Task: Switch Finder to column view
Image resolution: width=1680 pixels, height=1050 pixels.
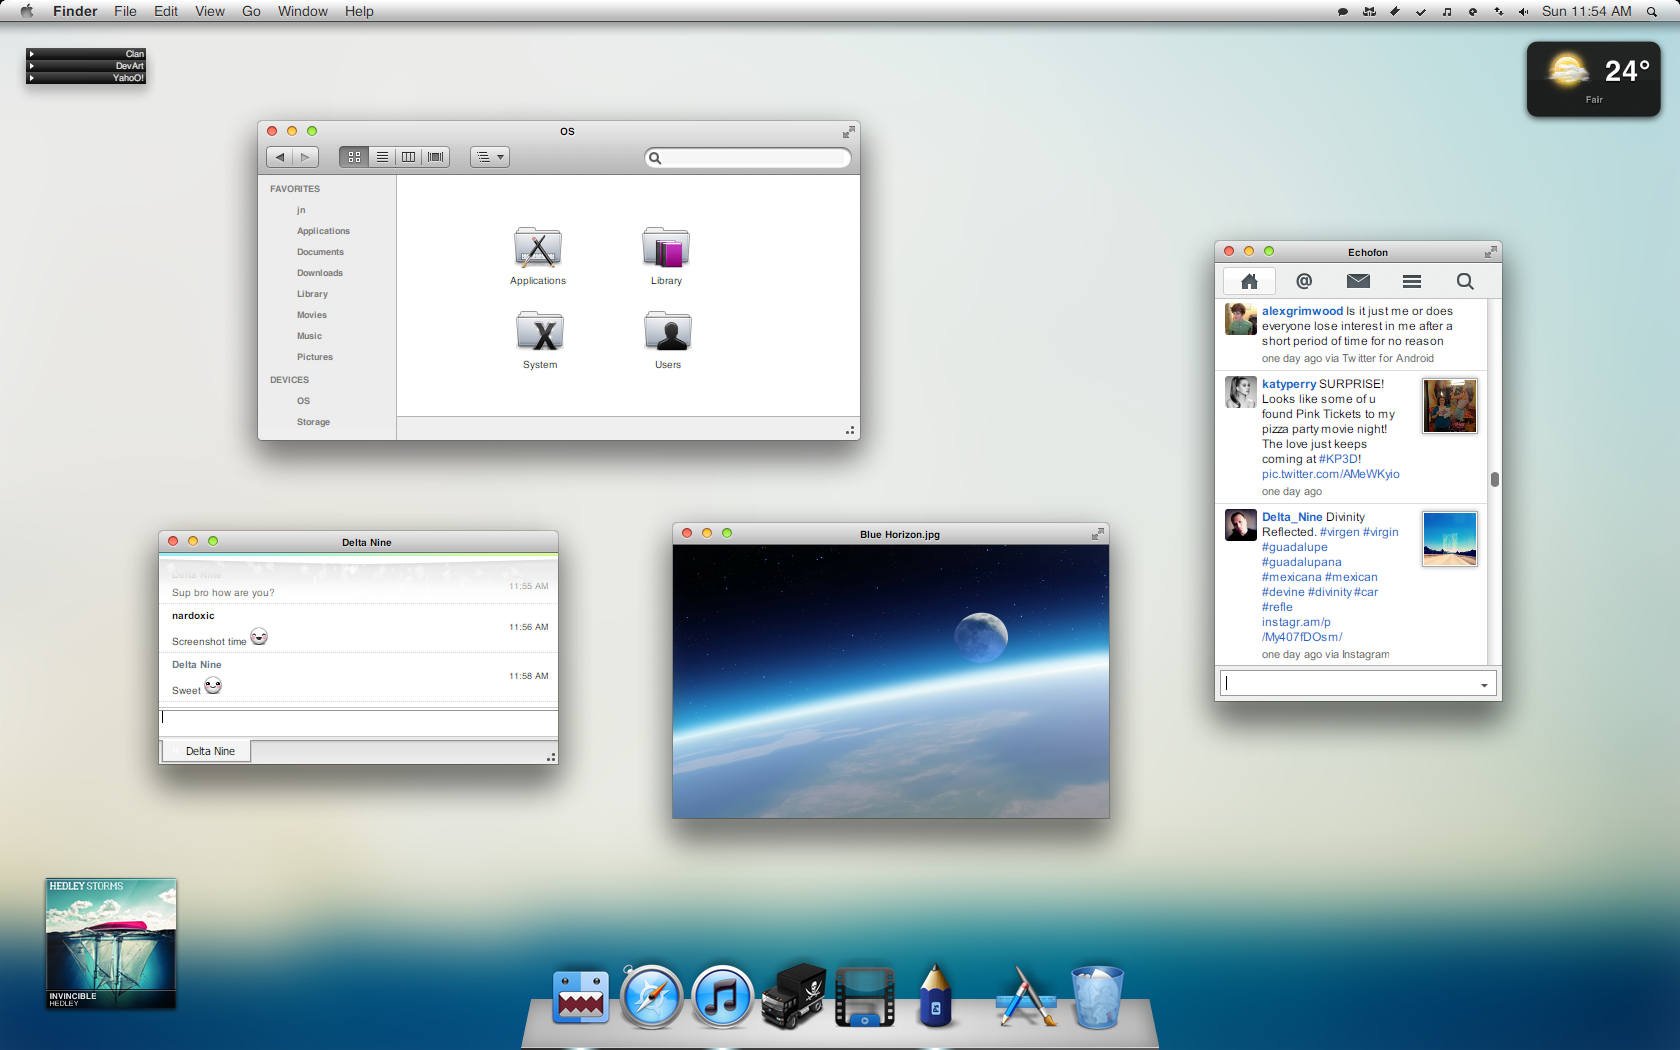Action: coord(409,157)
